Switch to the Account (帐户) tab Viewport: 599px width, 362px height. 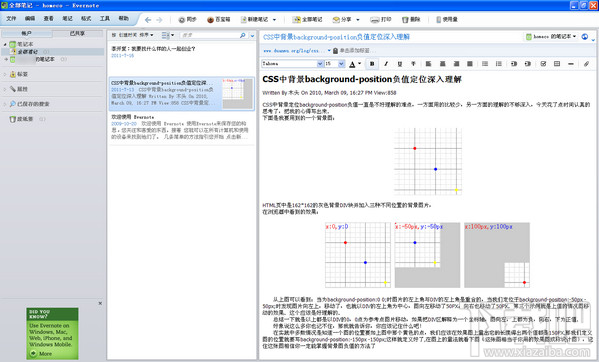click(26, 34)
